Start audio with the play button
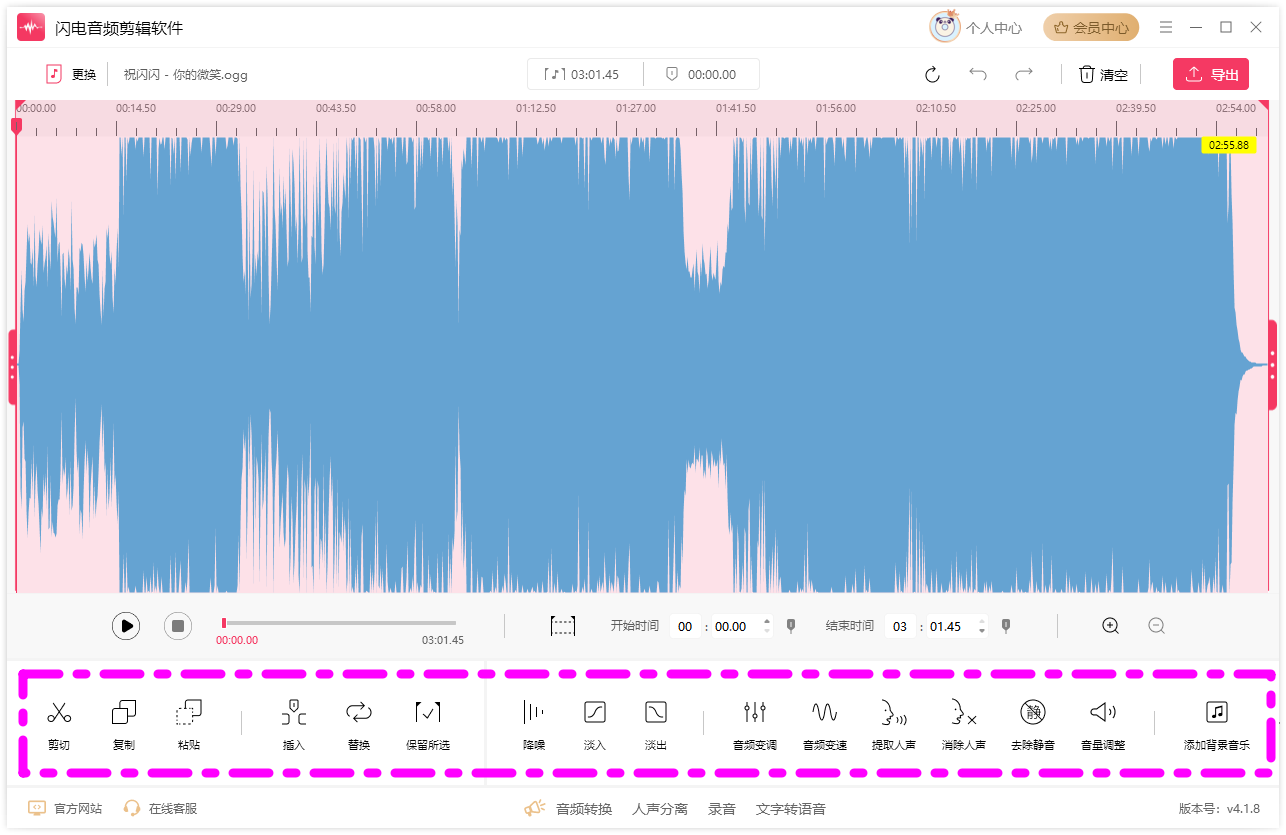The height and width of the screenshot is (835, 1286). pos(126,626)
